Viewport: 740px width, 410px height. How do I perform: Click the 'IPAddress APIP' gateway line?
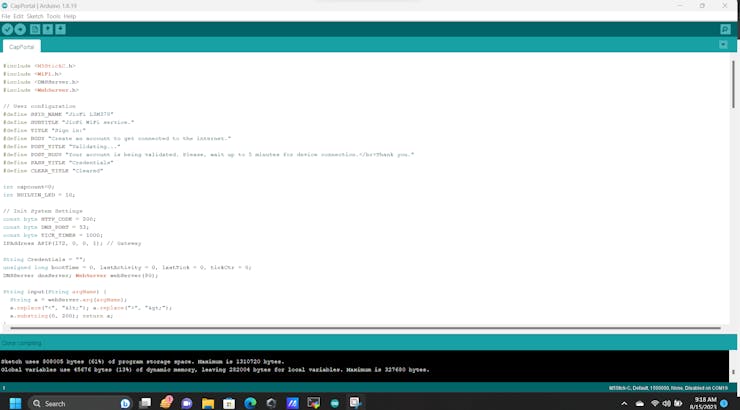[72, 243]
